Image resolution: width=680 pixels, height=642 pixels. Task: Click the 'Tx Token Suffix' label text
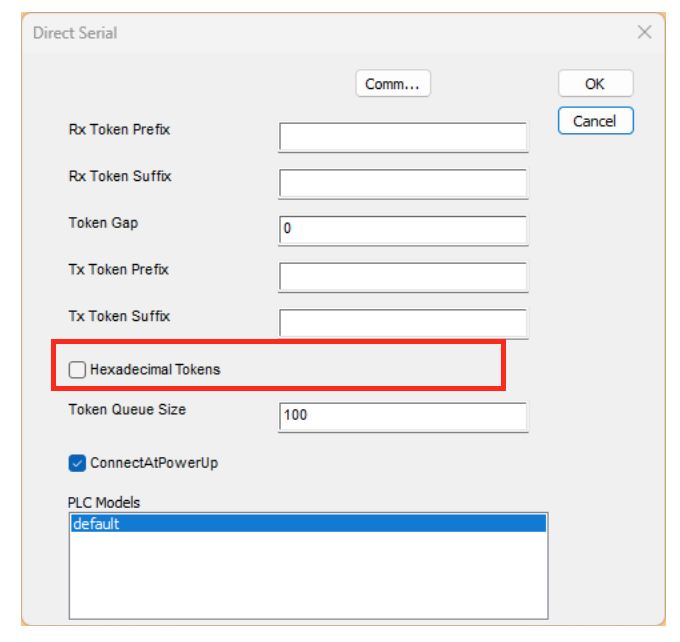click(x=119, y=317)
